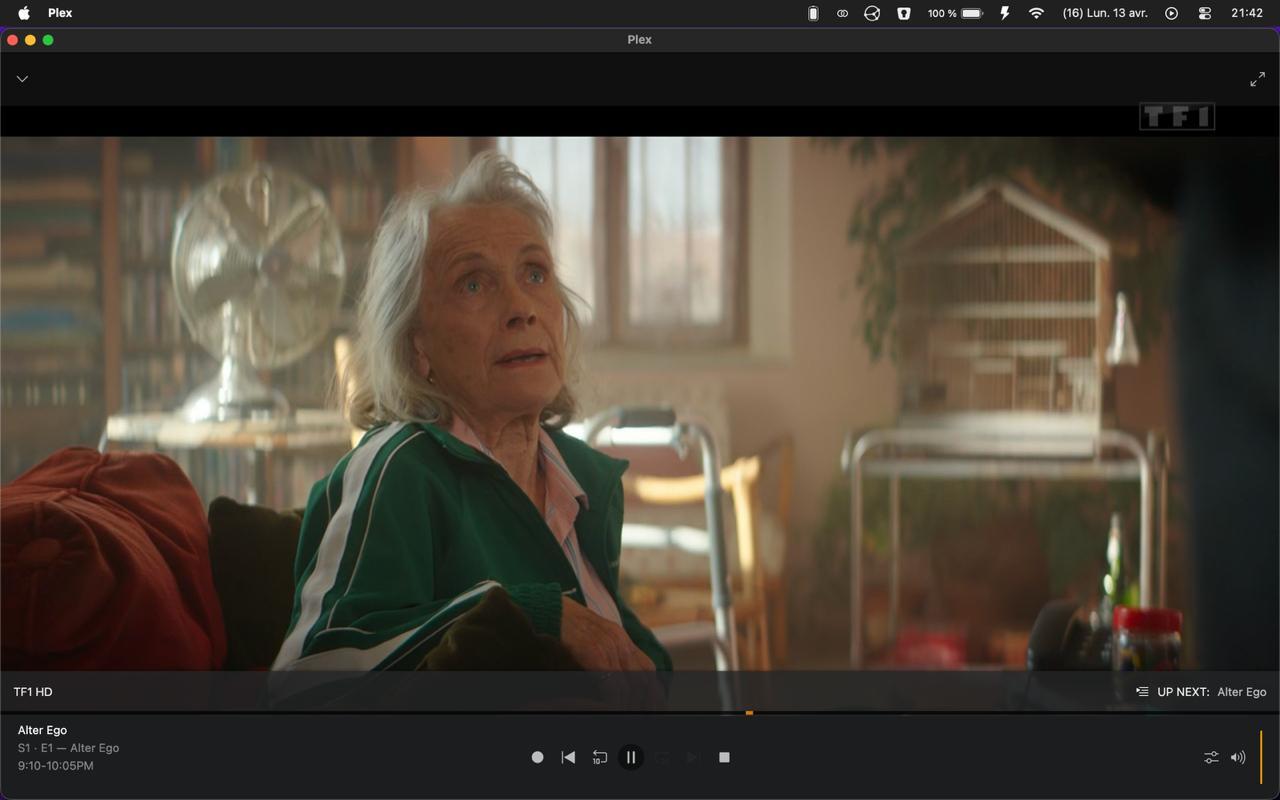The height and width of the screenshot is (800, 1280).
Task: Click the Alter Ego program title
Action: (42, 730)
